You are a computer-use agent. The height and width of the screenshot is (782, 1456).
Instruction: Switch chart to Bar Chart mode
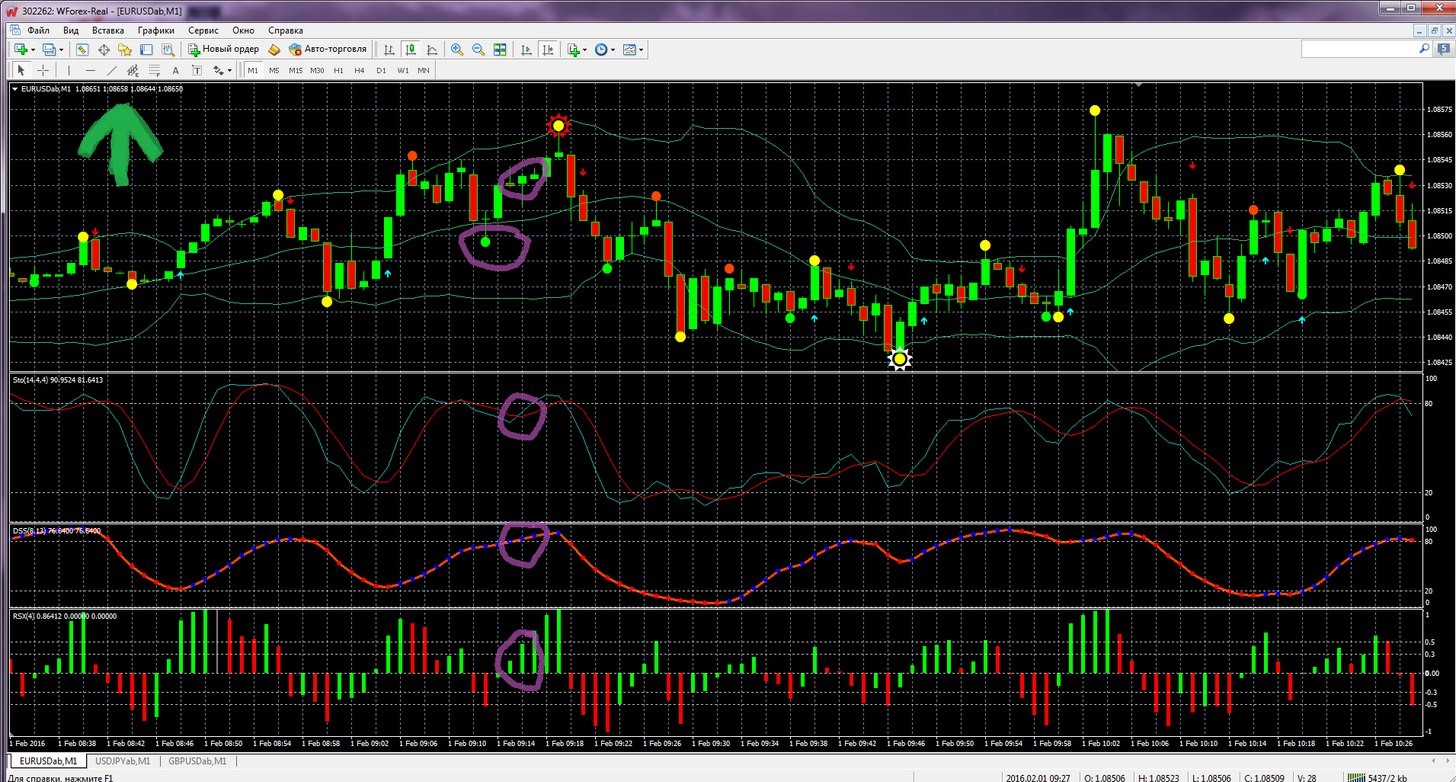click(x=389, y=49)
